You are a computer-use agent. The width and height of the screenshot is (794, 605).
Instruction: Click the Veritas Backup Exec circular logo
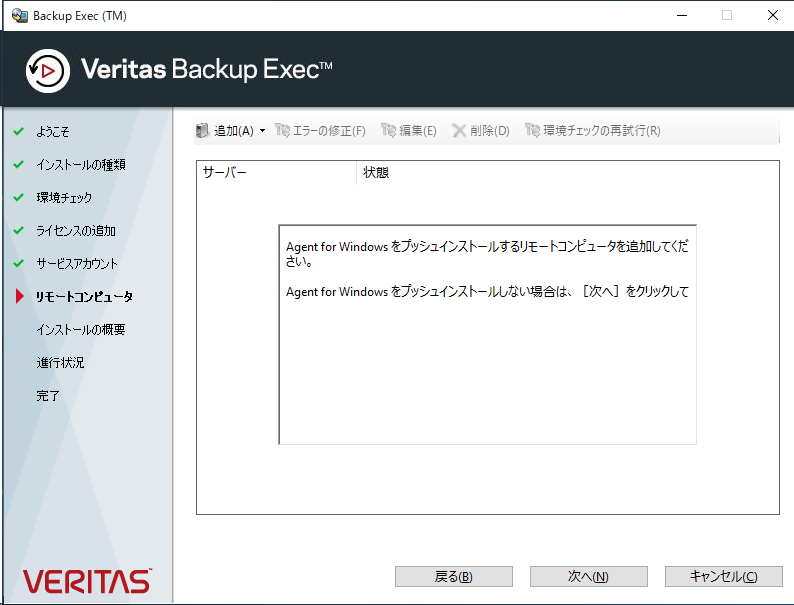point(48,71)
